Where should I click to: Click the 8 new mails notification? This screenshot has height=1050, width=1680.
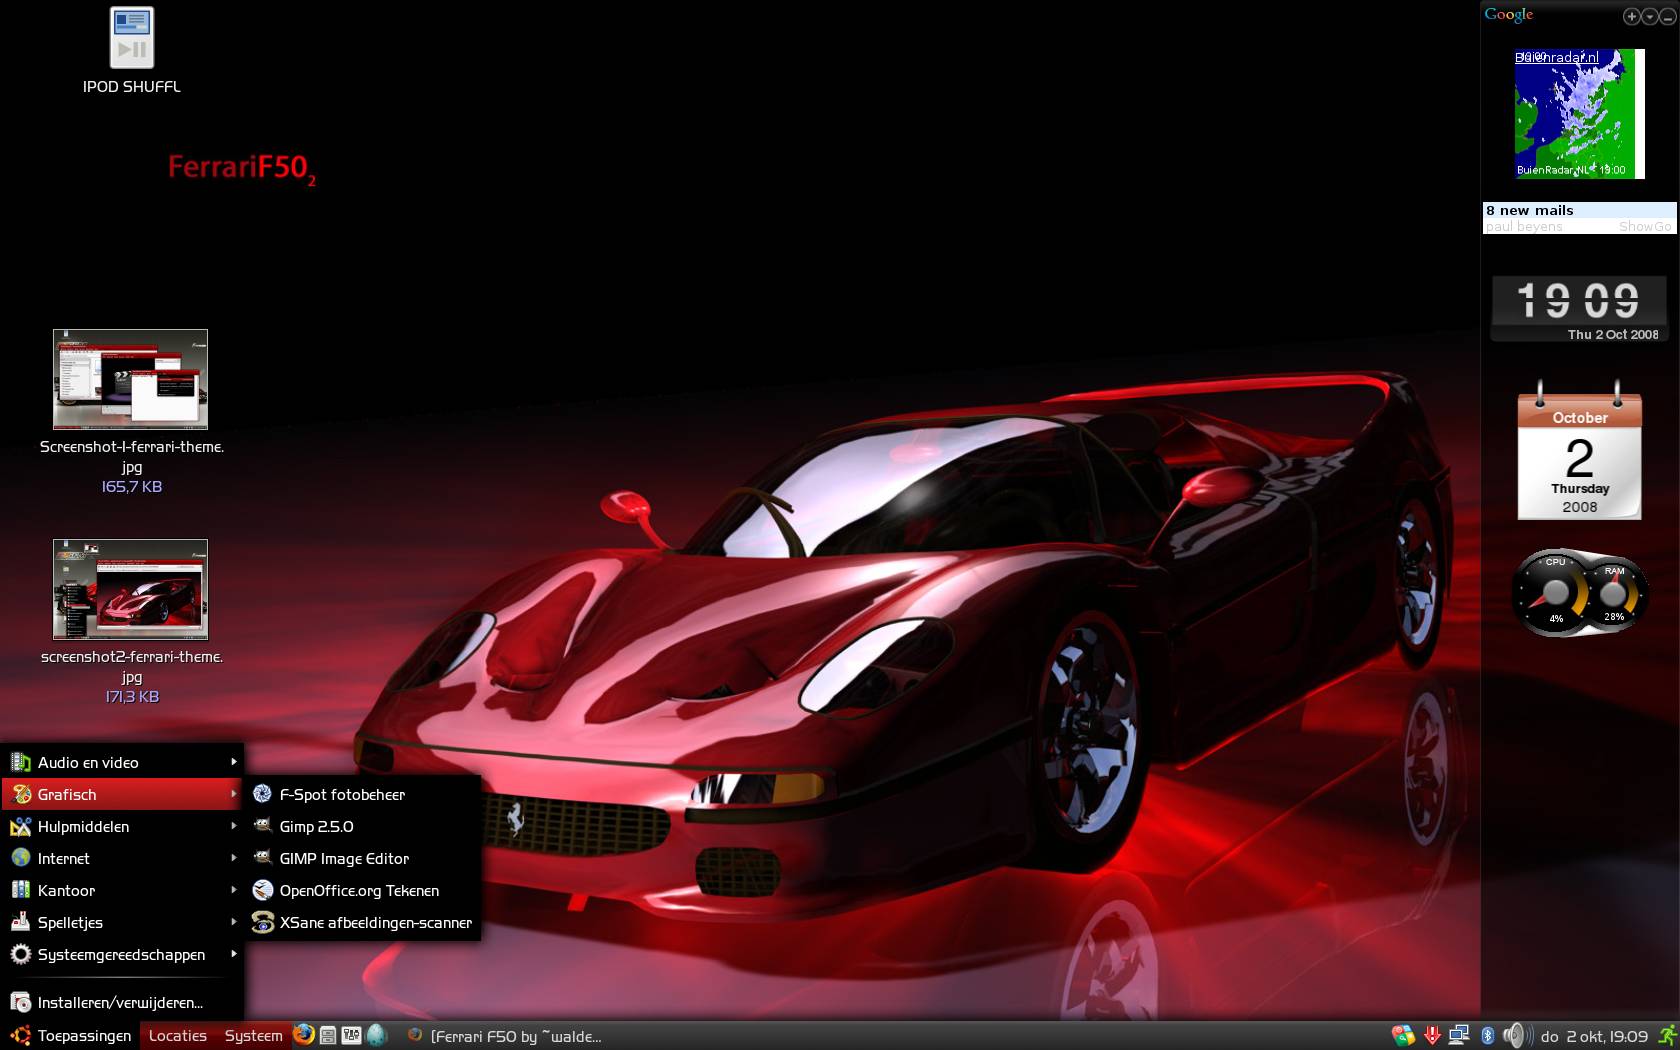coord(1529,210)
